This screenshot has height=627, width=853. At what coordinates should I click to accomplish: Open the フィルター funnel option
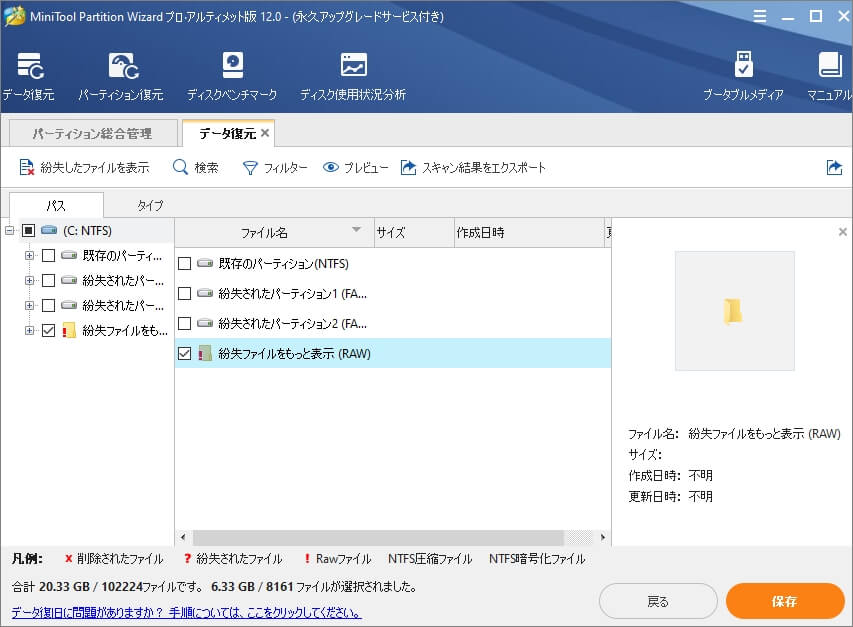(275, 167)
